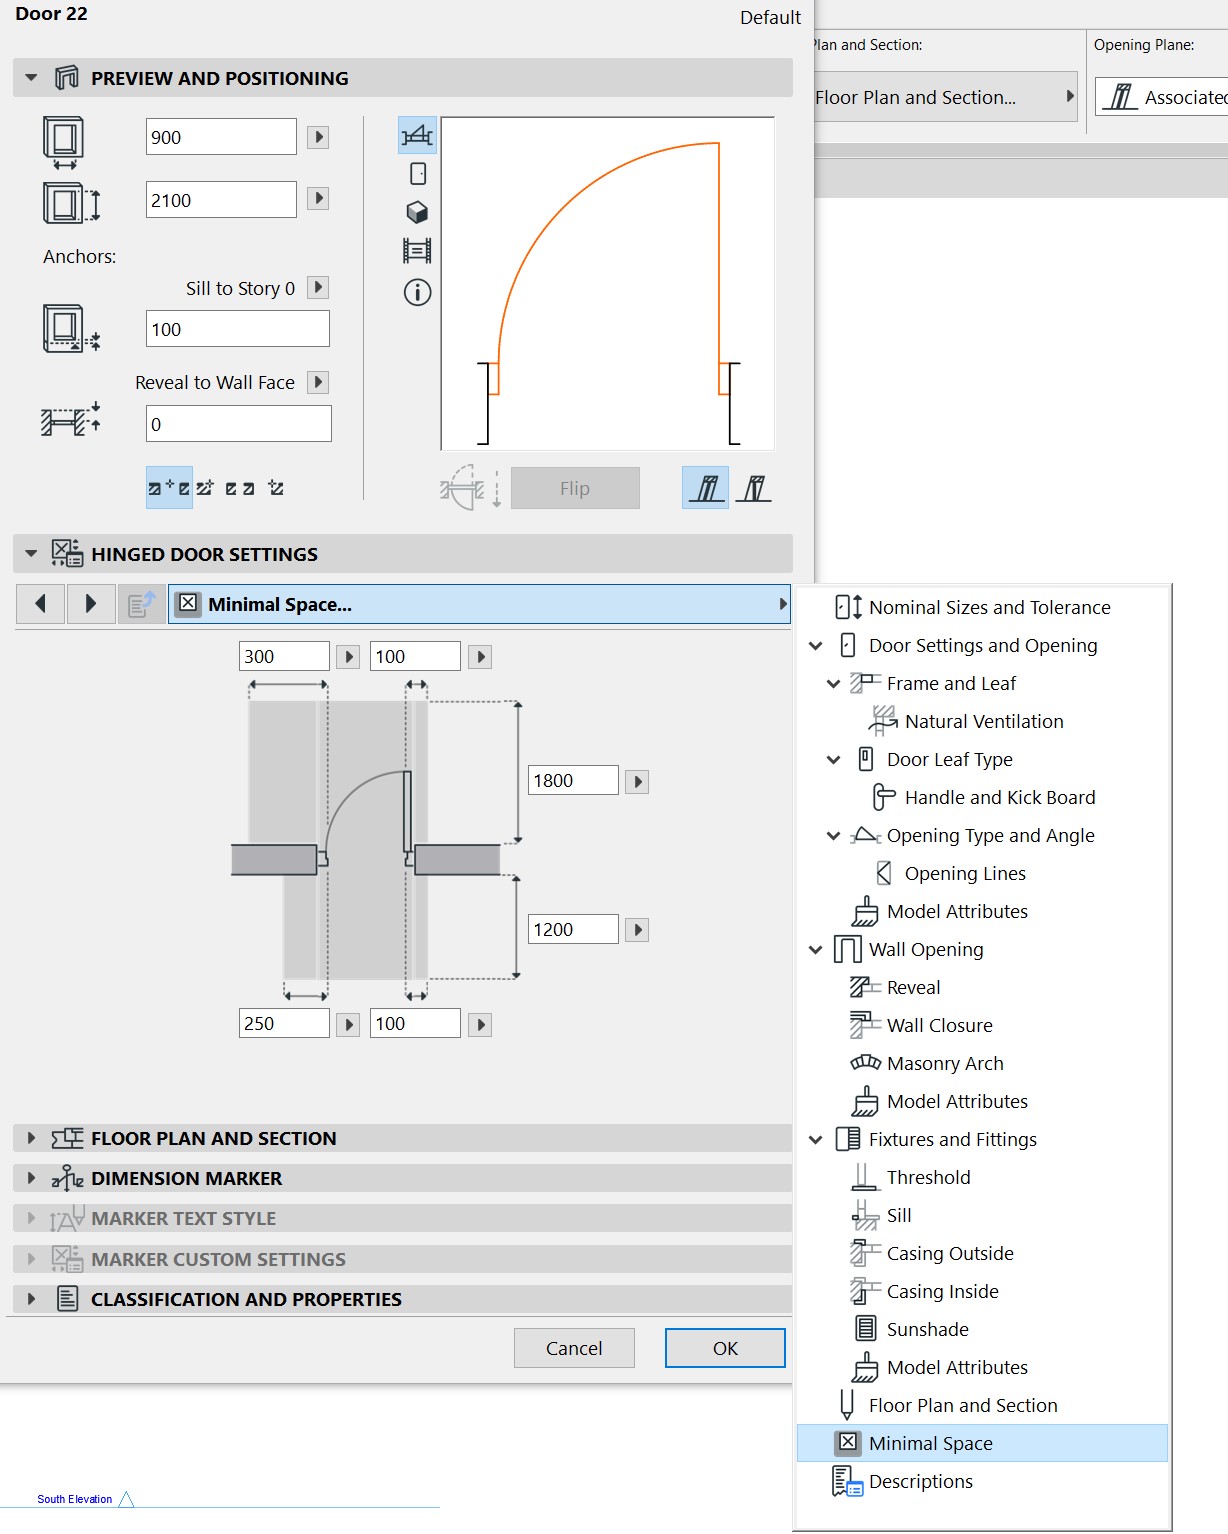Image resolution: width=1228 pixels, height=1534 pixels.
Task: Select the floor plan preview icon
Action: (x=417, y=135)
